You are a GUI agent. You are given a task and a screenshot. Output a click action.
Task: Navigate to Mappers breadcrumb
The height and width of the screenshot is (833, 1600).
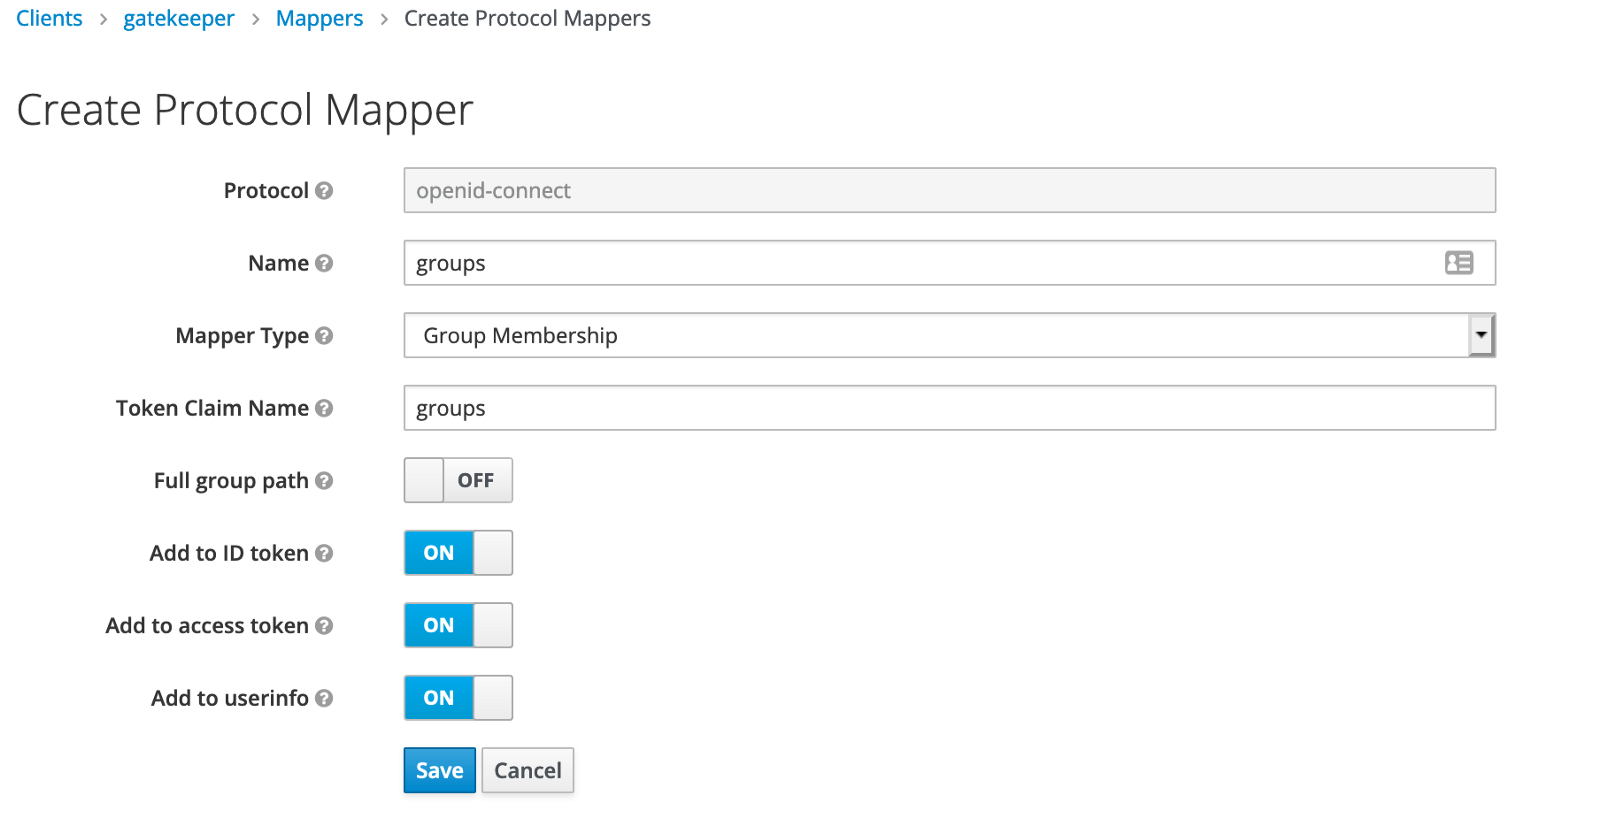point(319,19)
